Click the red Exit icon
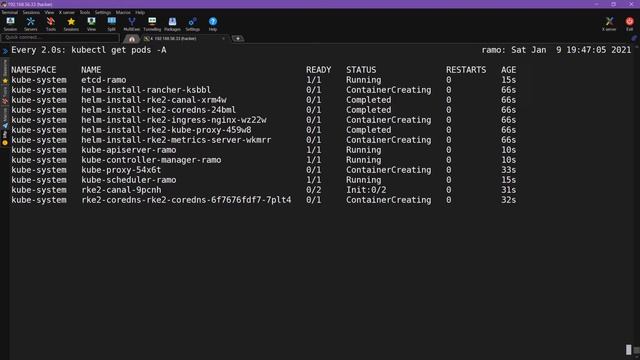Viewport: 640px width, 360px height. 629,24
